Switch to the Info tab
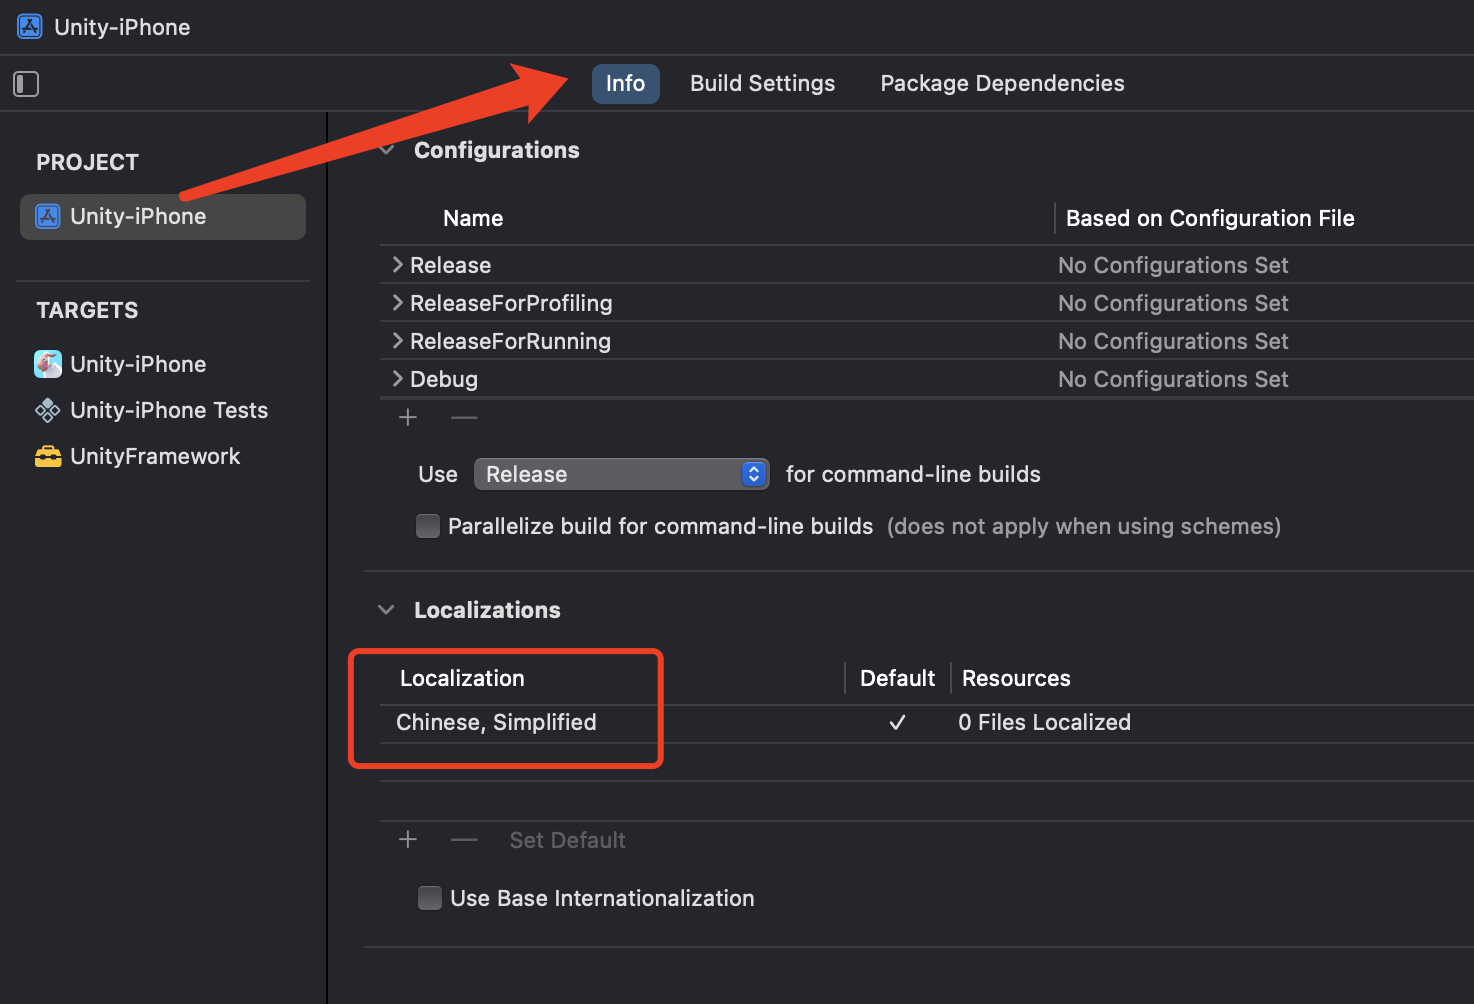The image size is (1474, 1004). (625, 84)
